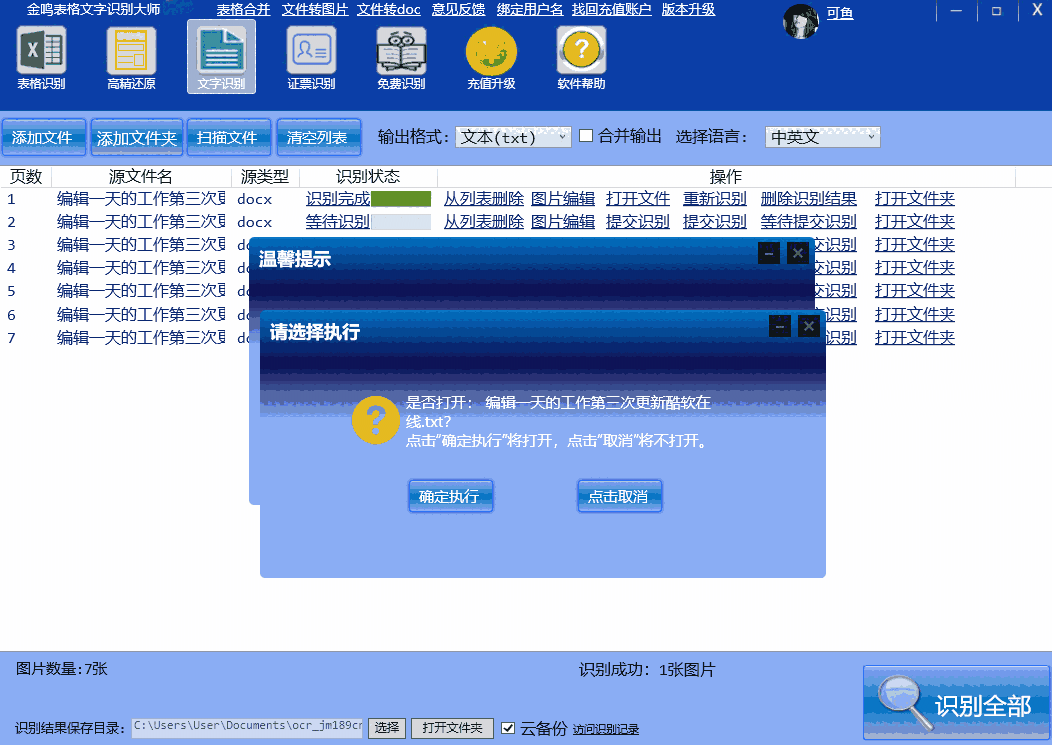This screenshot has height=745, width=1052.
Task: Disable the 云备份 checkbox
Action: point(509,728)
